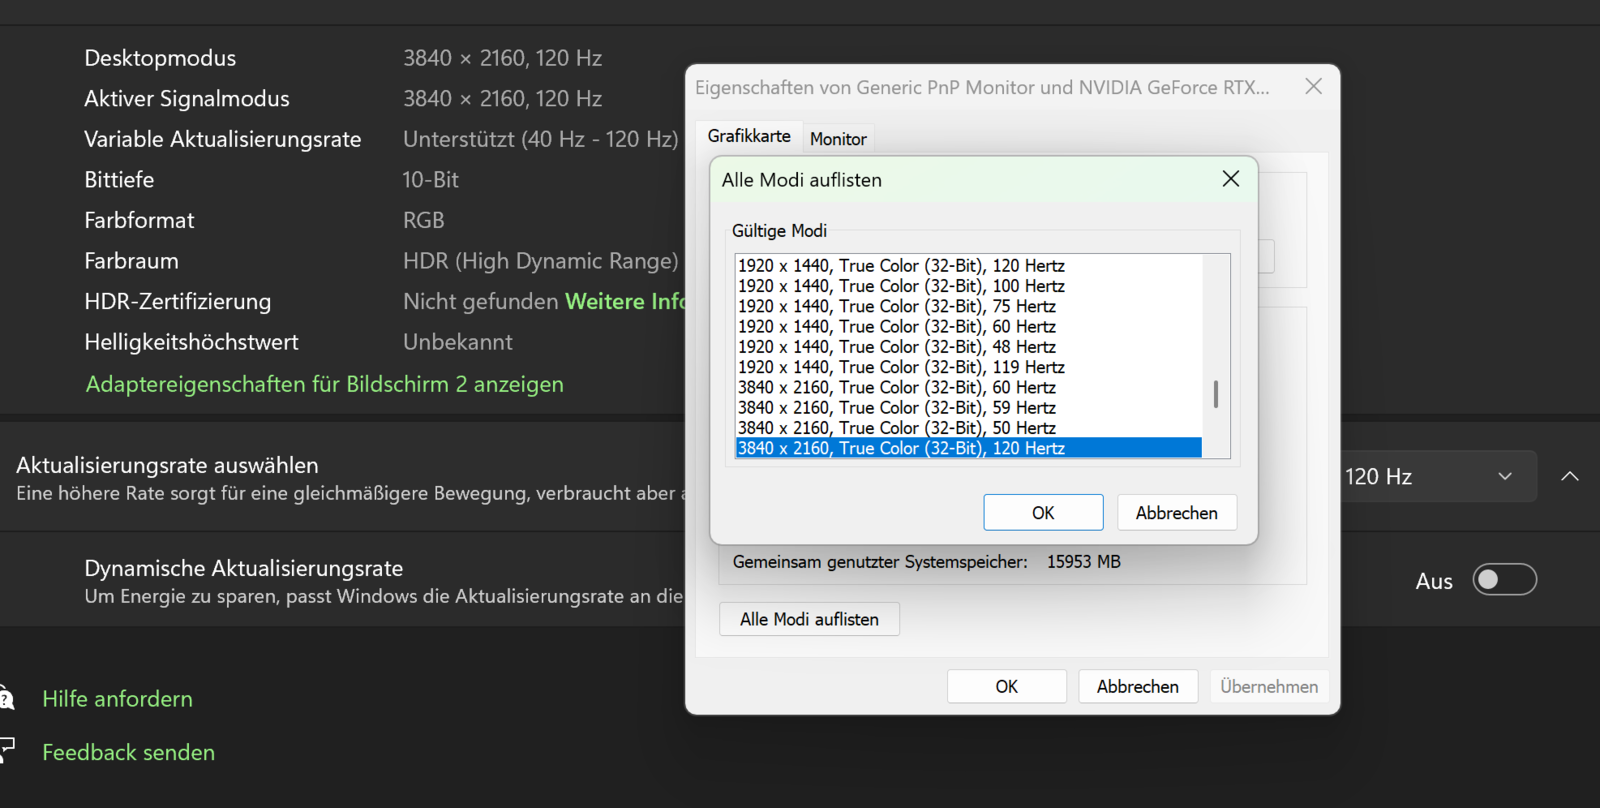Click the Übernehmen button

click(x=1269, y=686)
